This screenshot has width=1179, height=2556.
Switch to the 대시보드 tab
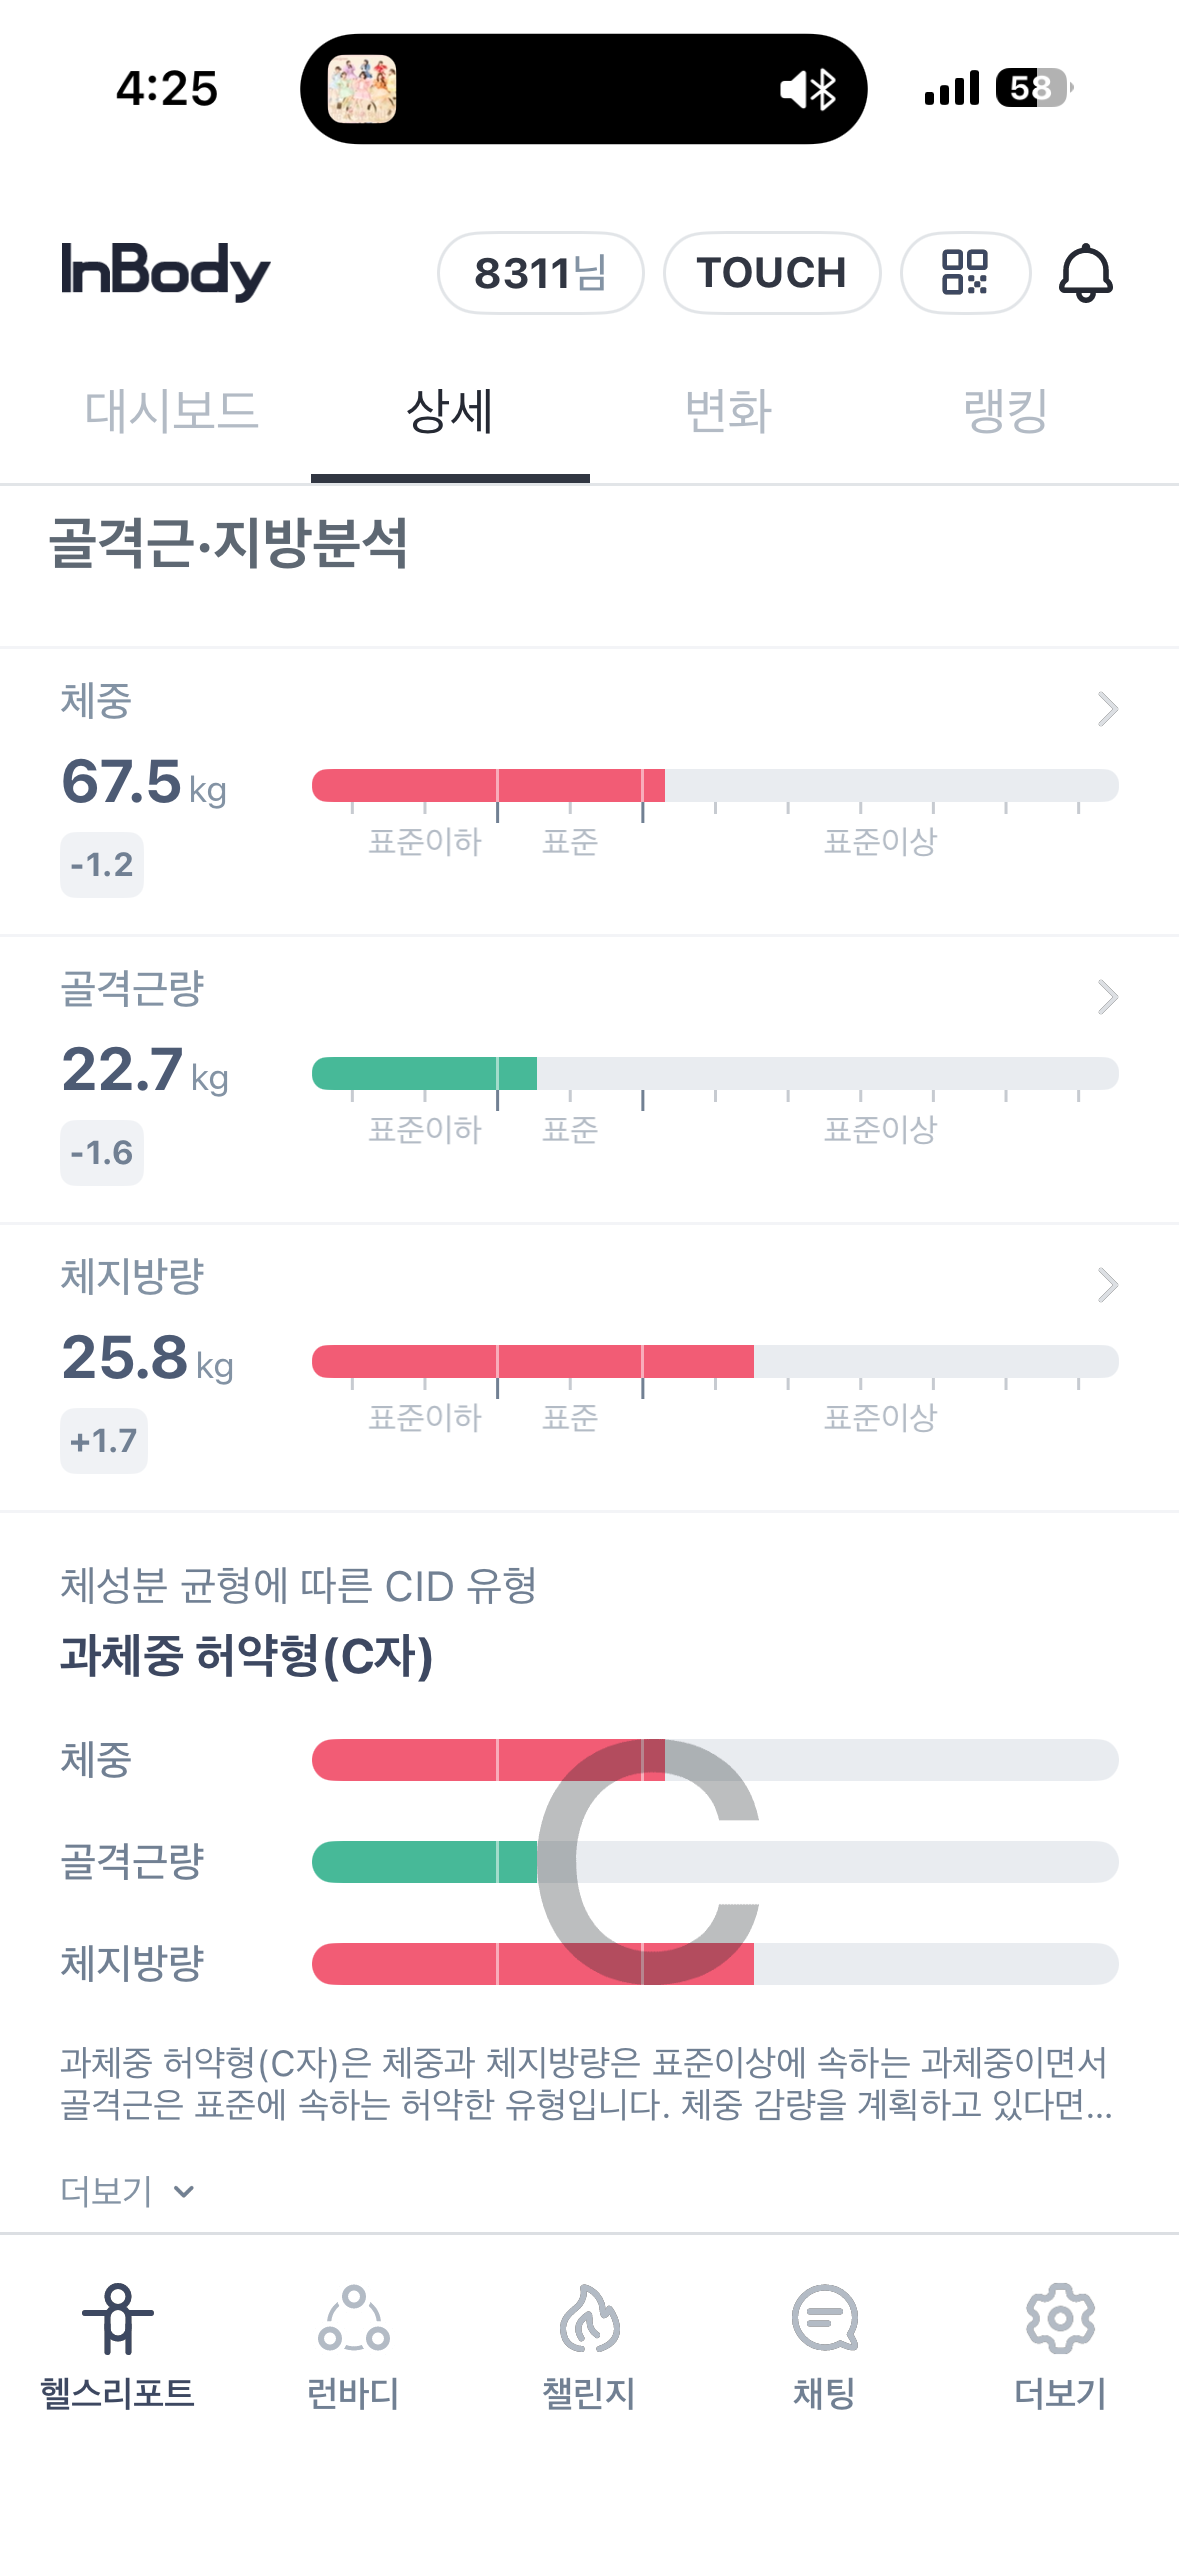point(171,411)
